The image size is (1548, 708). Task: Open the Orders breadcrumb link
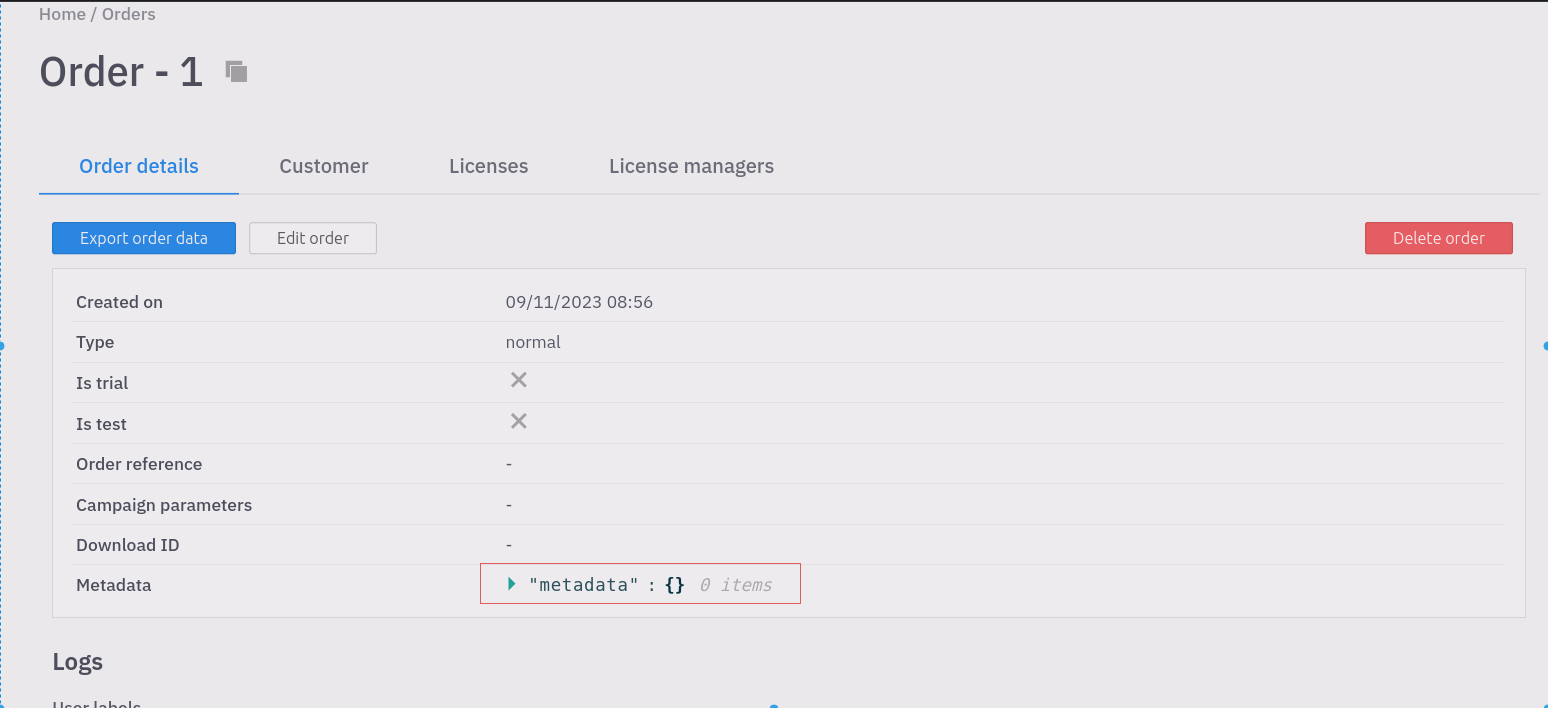(x=128, y=13)
